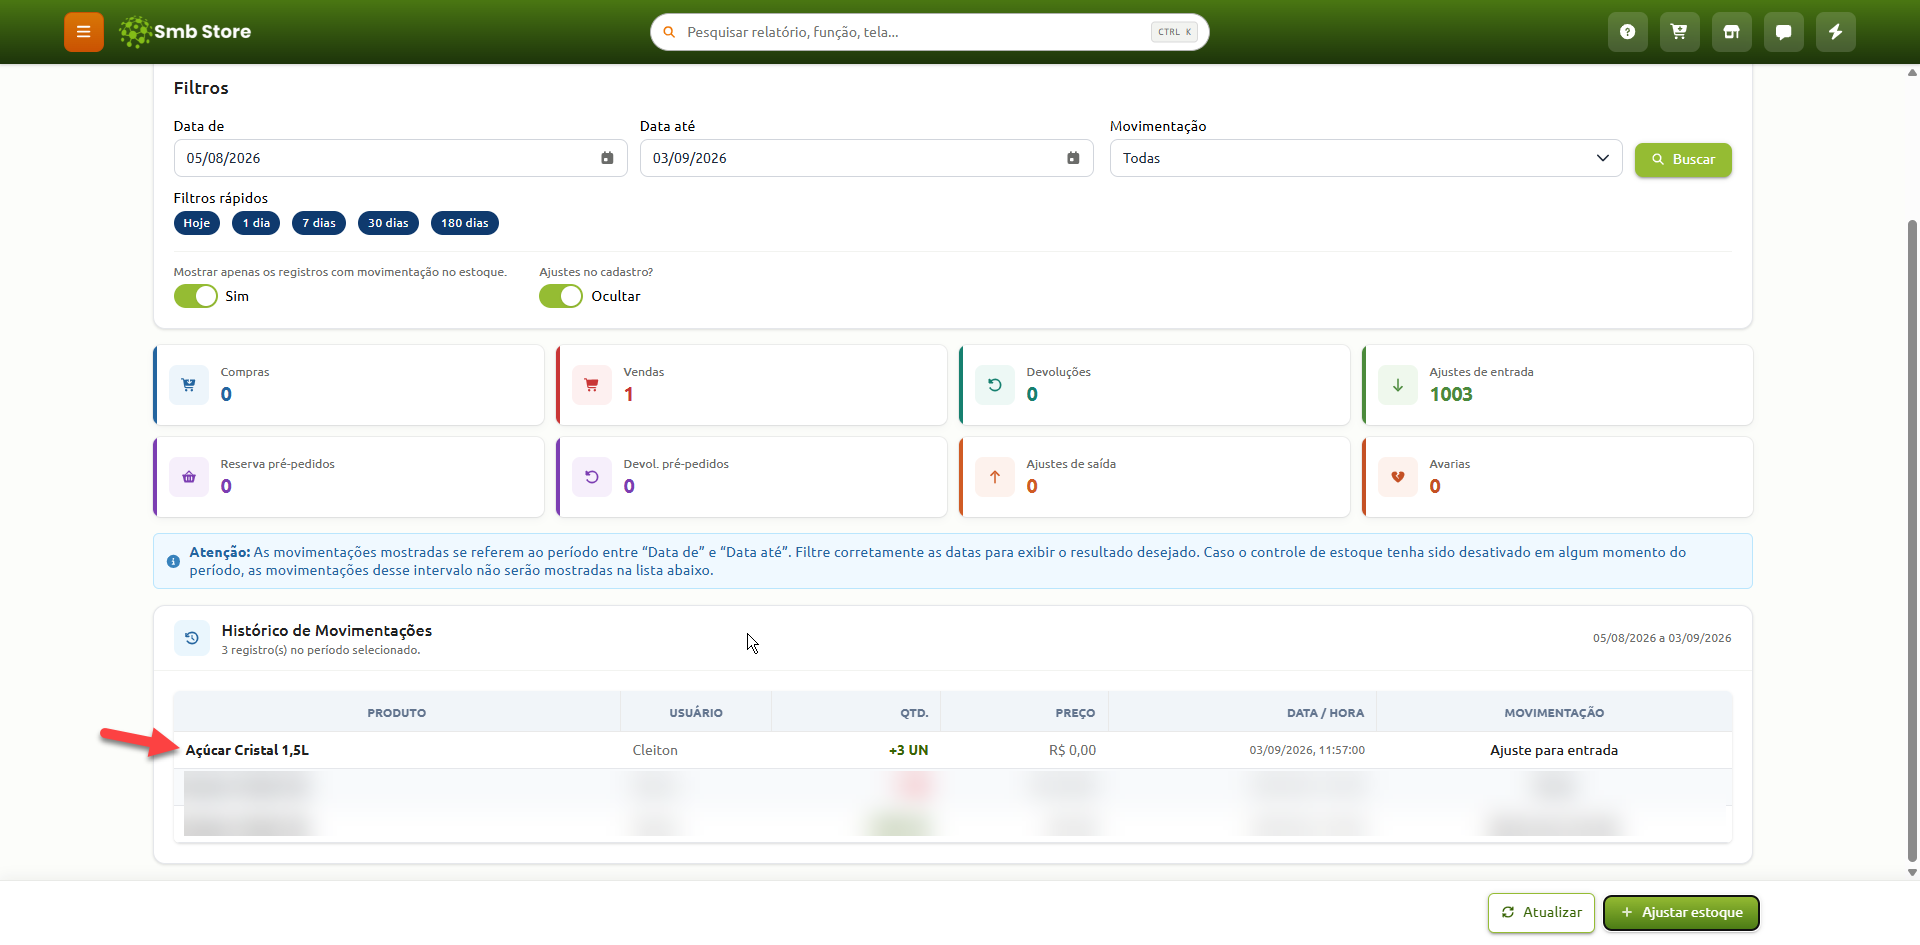Open the chat message icon

(1784, 32)
